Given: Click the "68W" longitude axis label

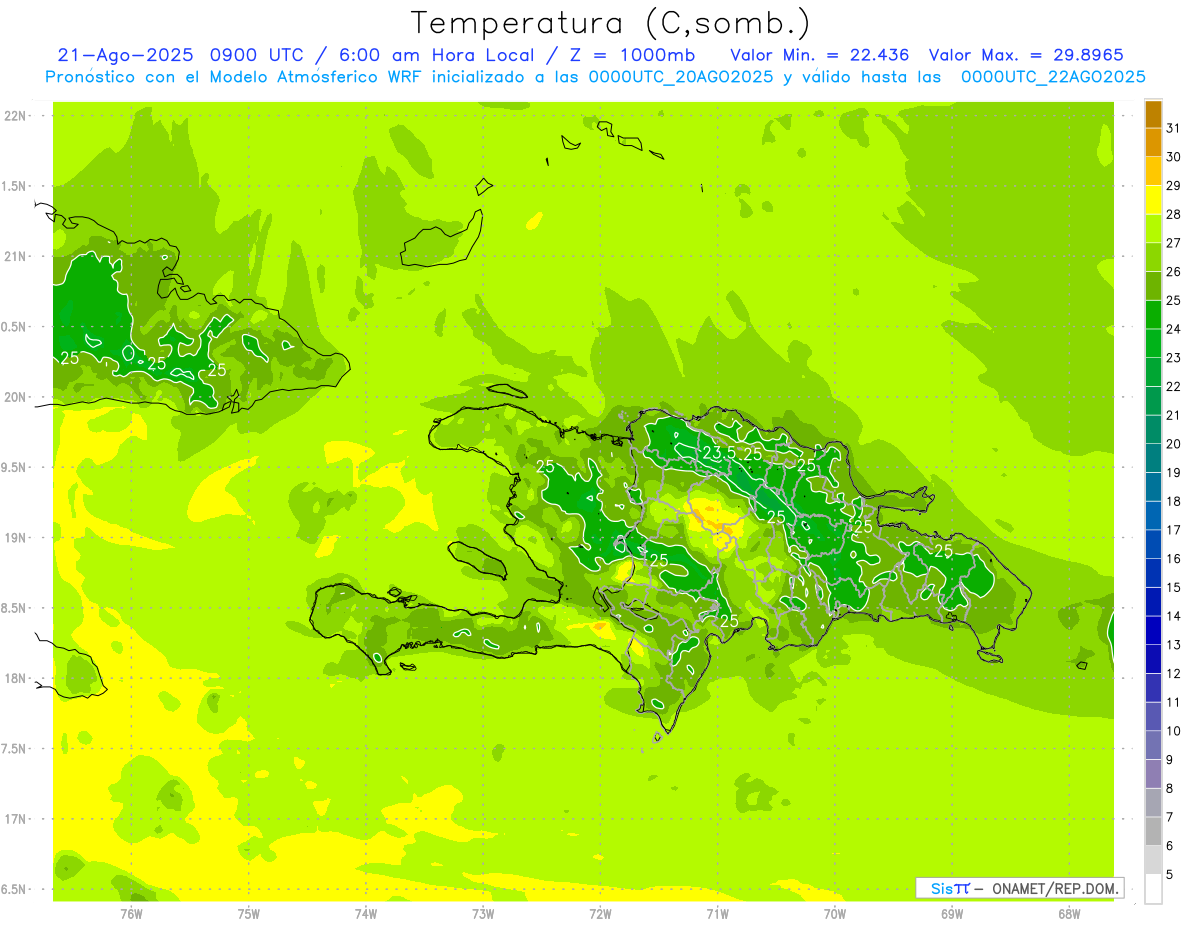Looking at the screenshot, I should pos(1069,913).
